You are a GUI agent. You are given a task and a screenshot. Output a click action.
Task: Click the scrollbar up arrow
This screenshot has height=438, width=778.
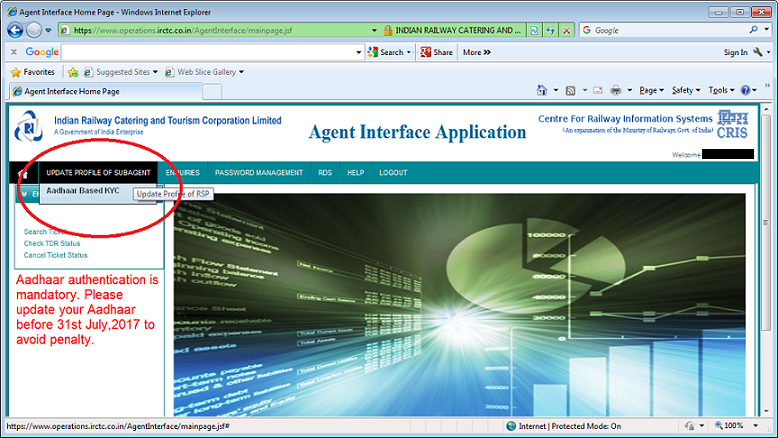tap(767, 109)
